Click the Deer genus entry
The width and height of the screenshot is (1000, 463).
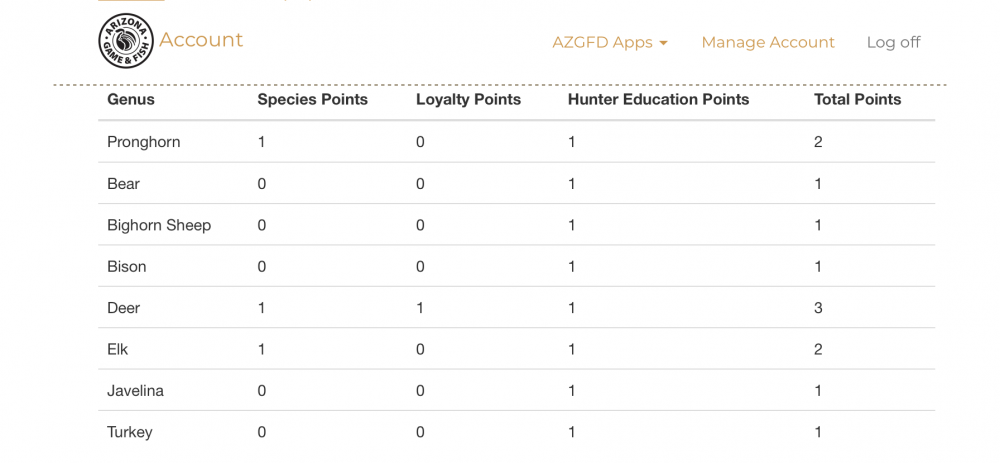click(124, 308)
